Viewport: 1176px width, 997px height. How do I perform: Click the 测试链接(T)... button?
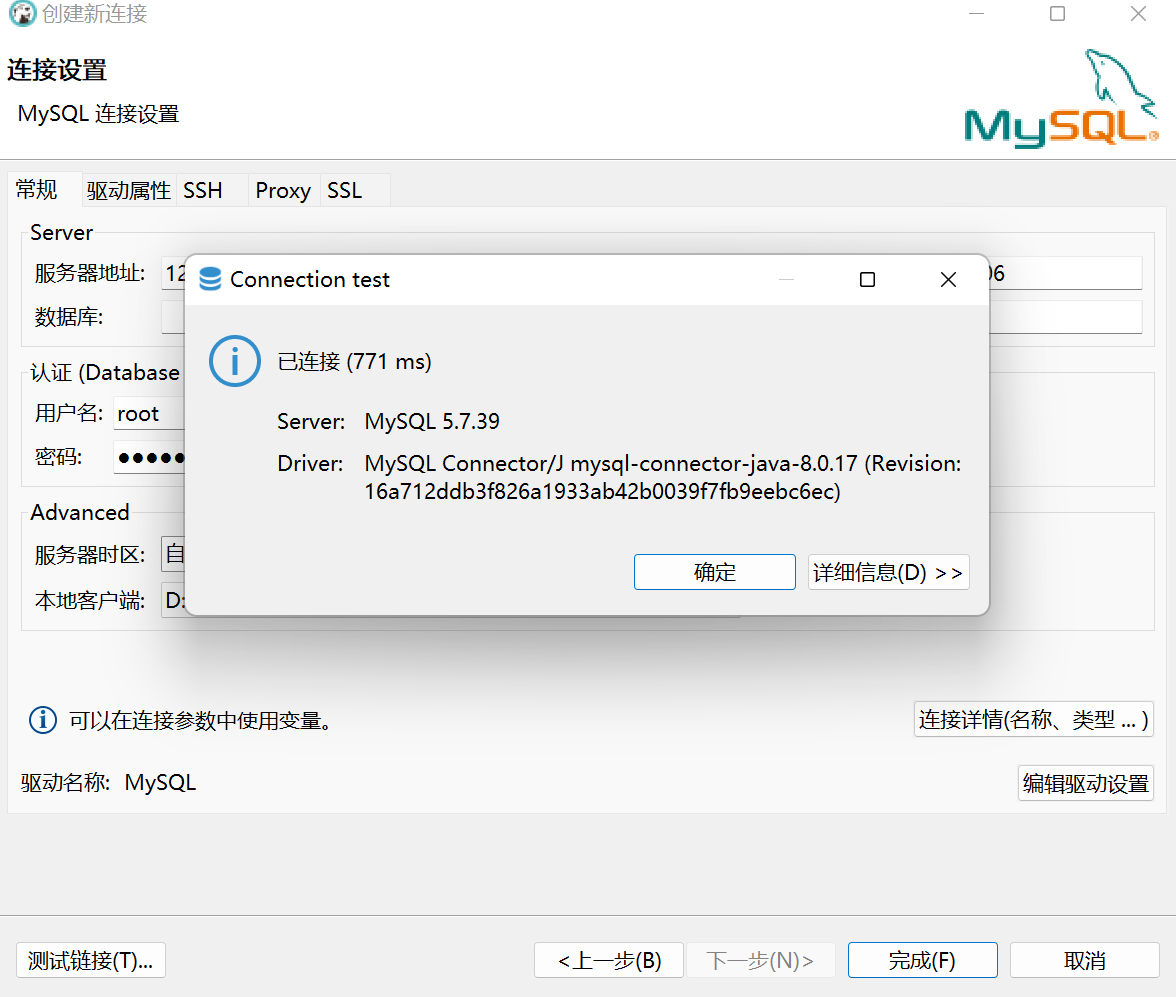pyautogui.click(x=91, y=960)
